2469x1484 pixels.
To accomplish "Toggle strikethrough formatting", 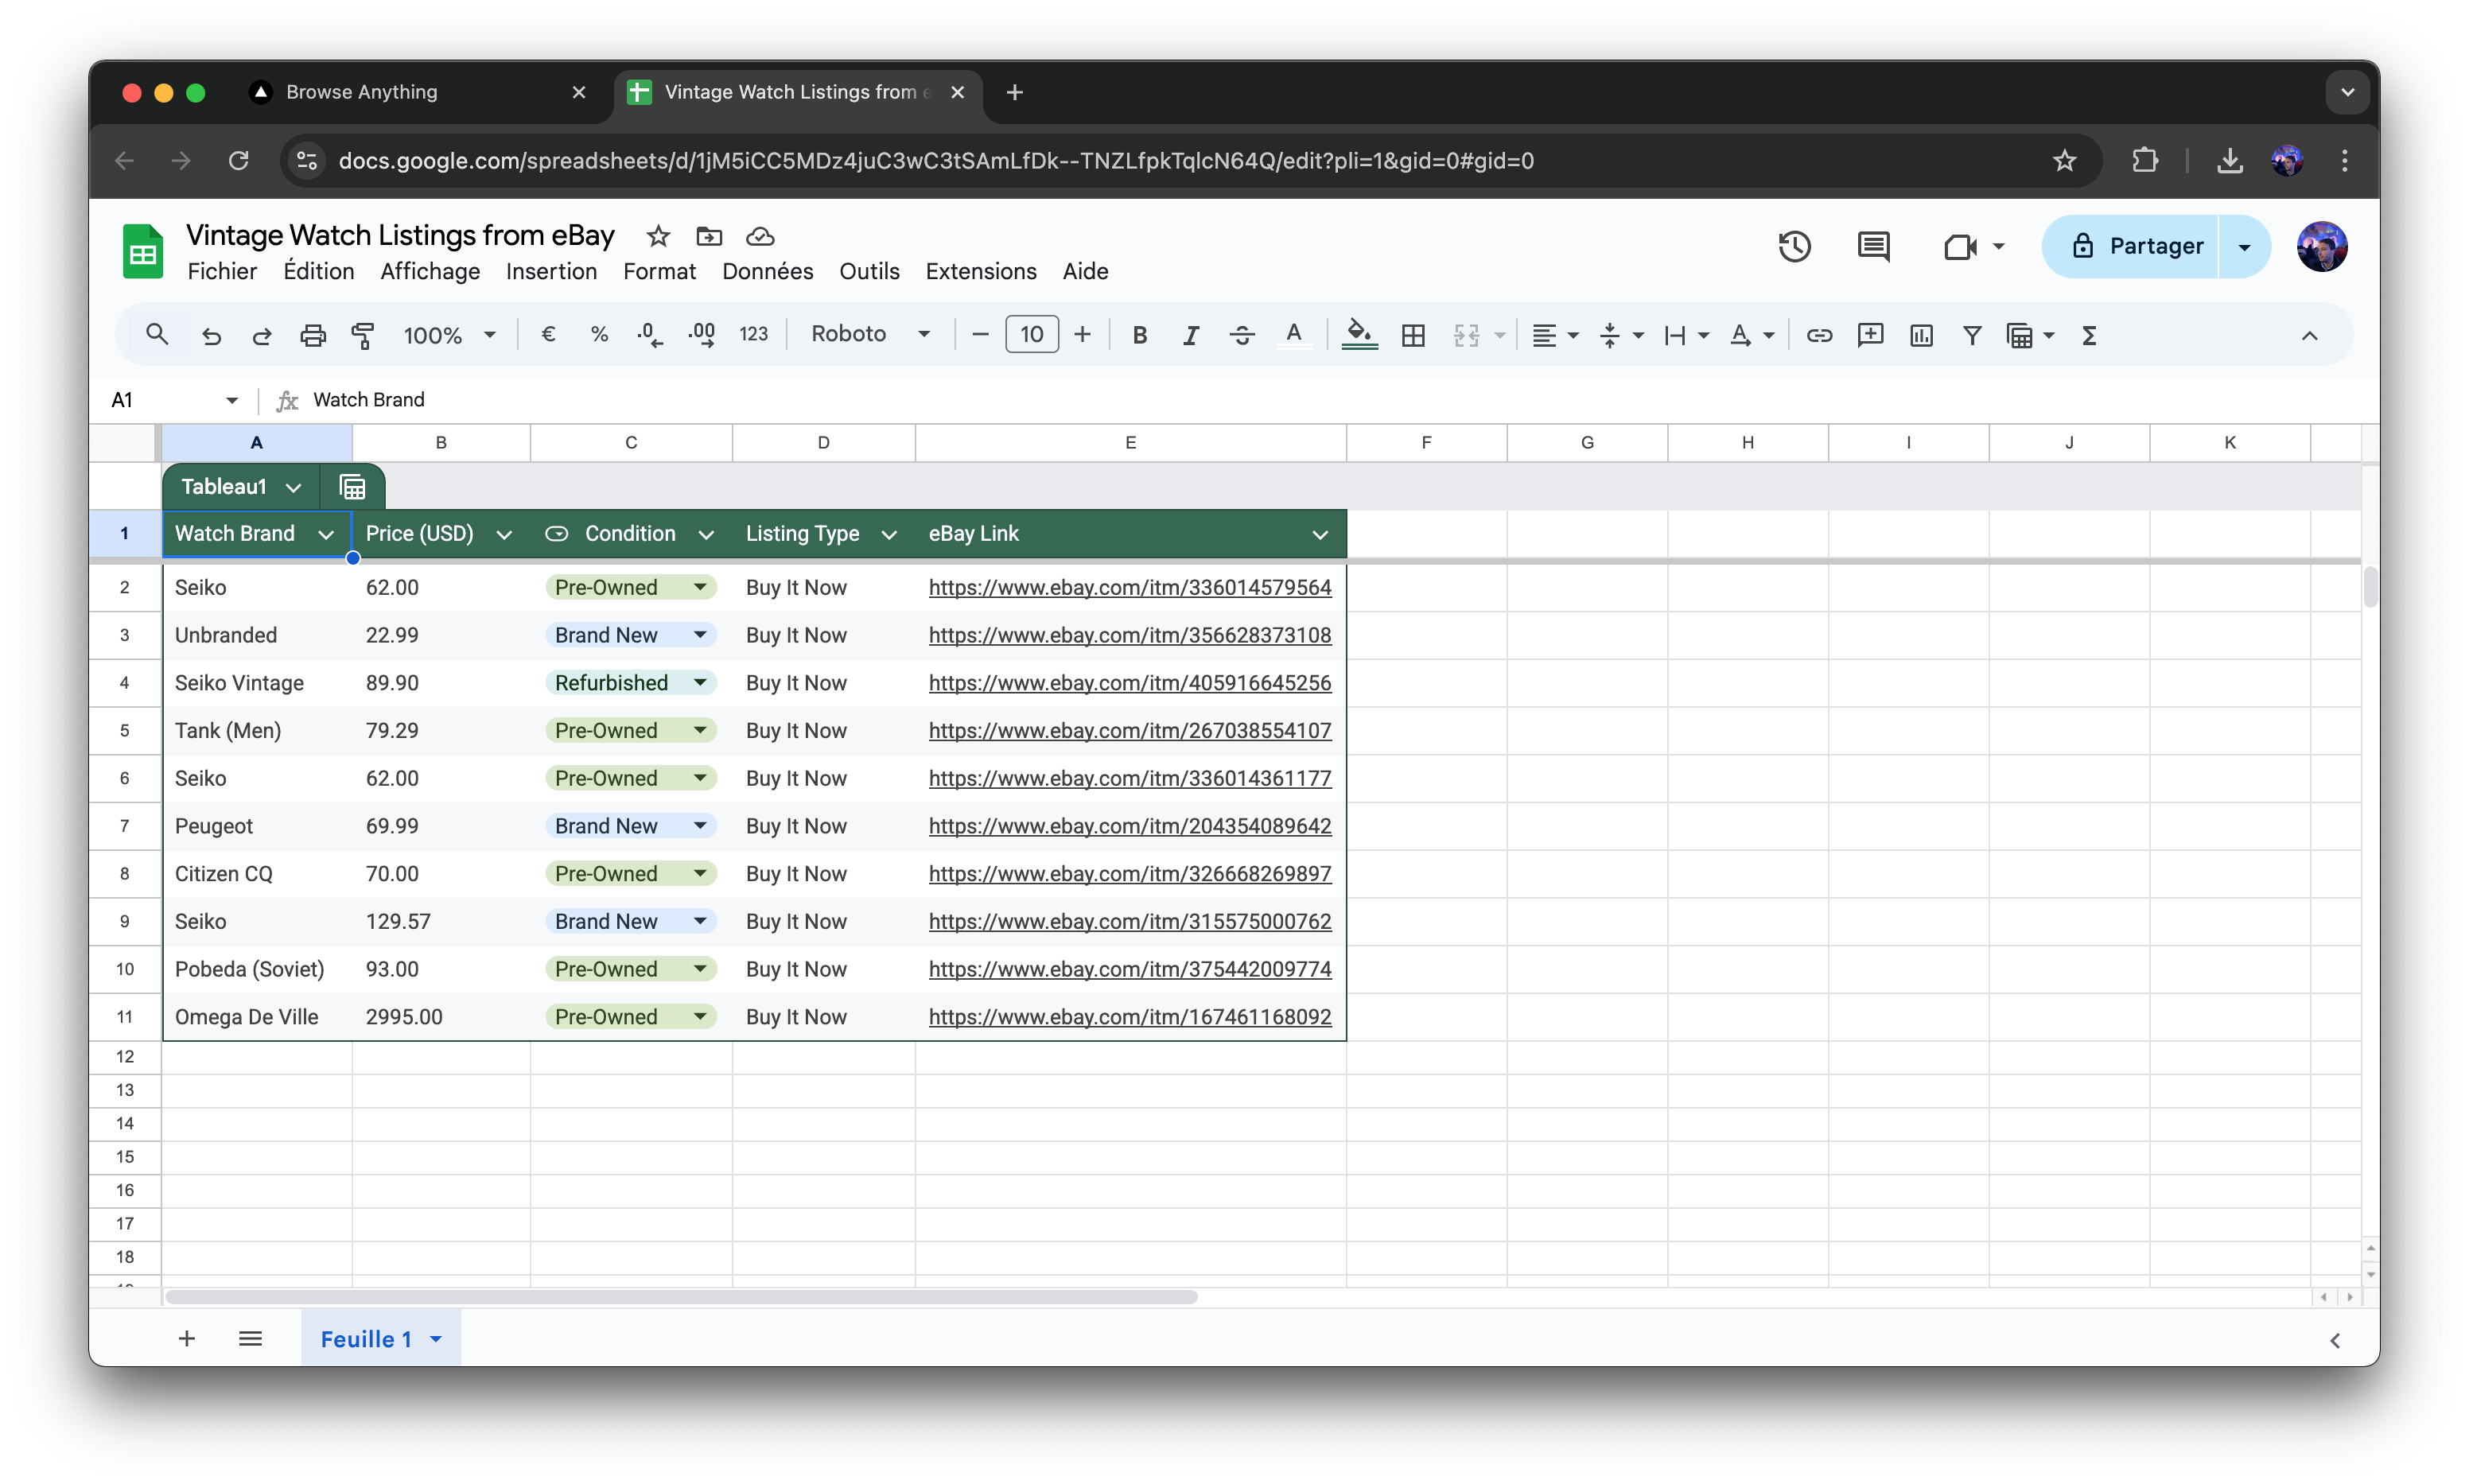I will [1242, 335].
